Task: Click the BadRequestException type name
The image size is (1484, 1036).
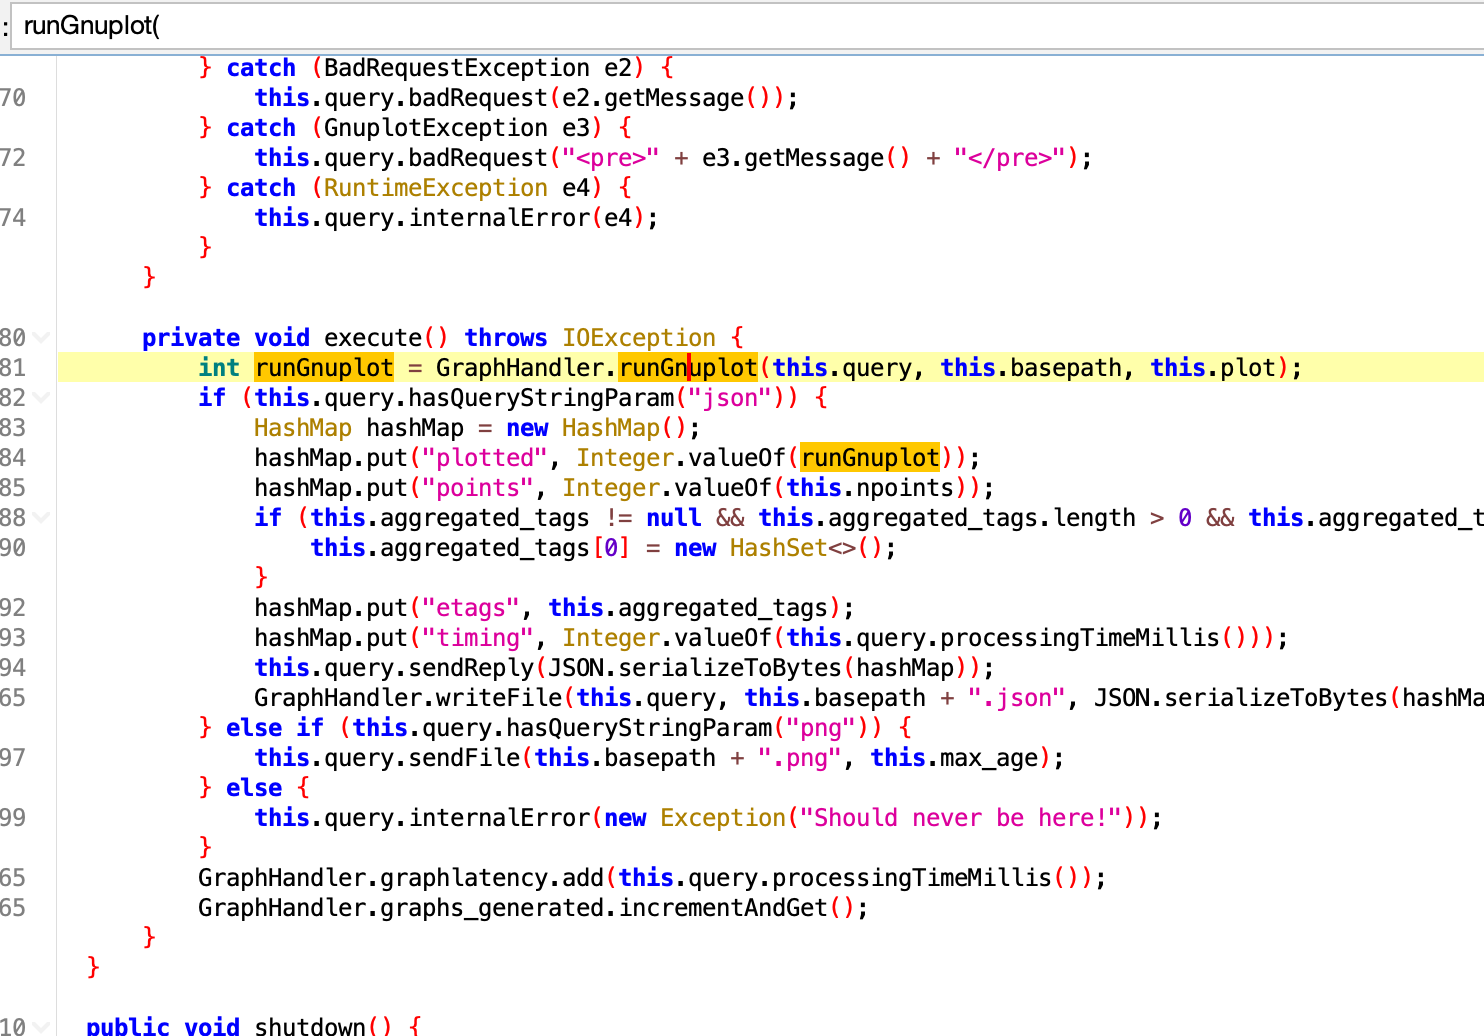Action: (457, 67)
